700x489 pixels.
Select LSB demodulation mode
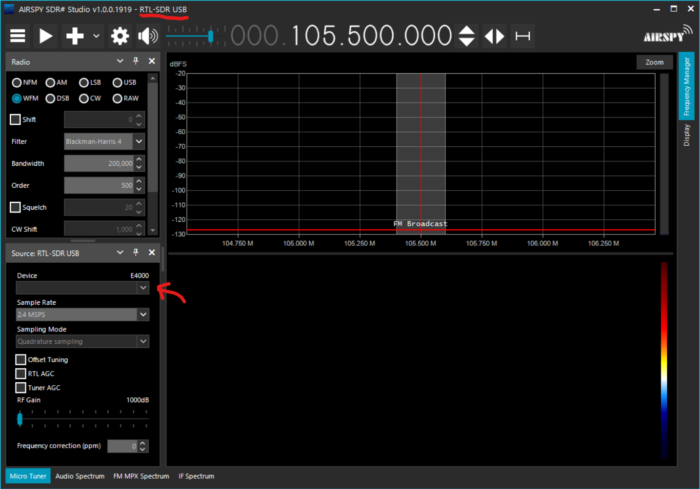click(x=90, y=83)
